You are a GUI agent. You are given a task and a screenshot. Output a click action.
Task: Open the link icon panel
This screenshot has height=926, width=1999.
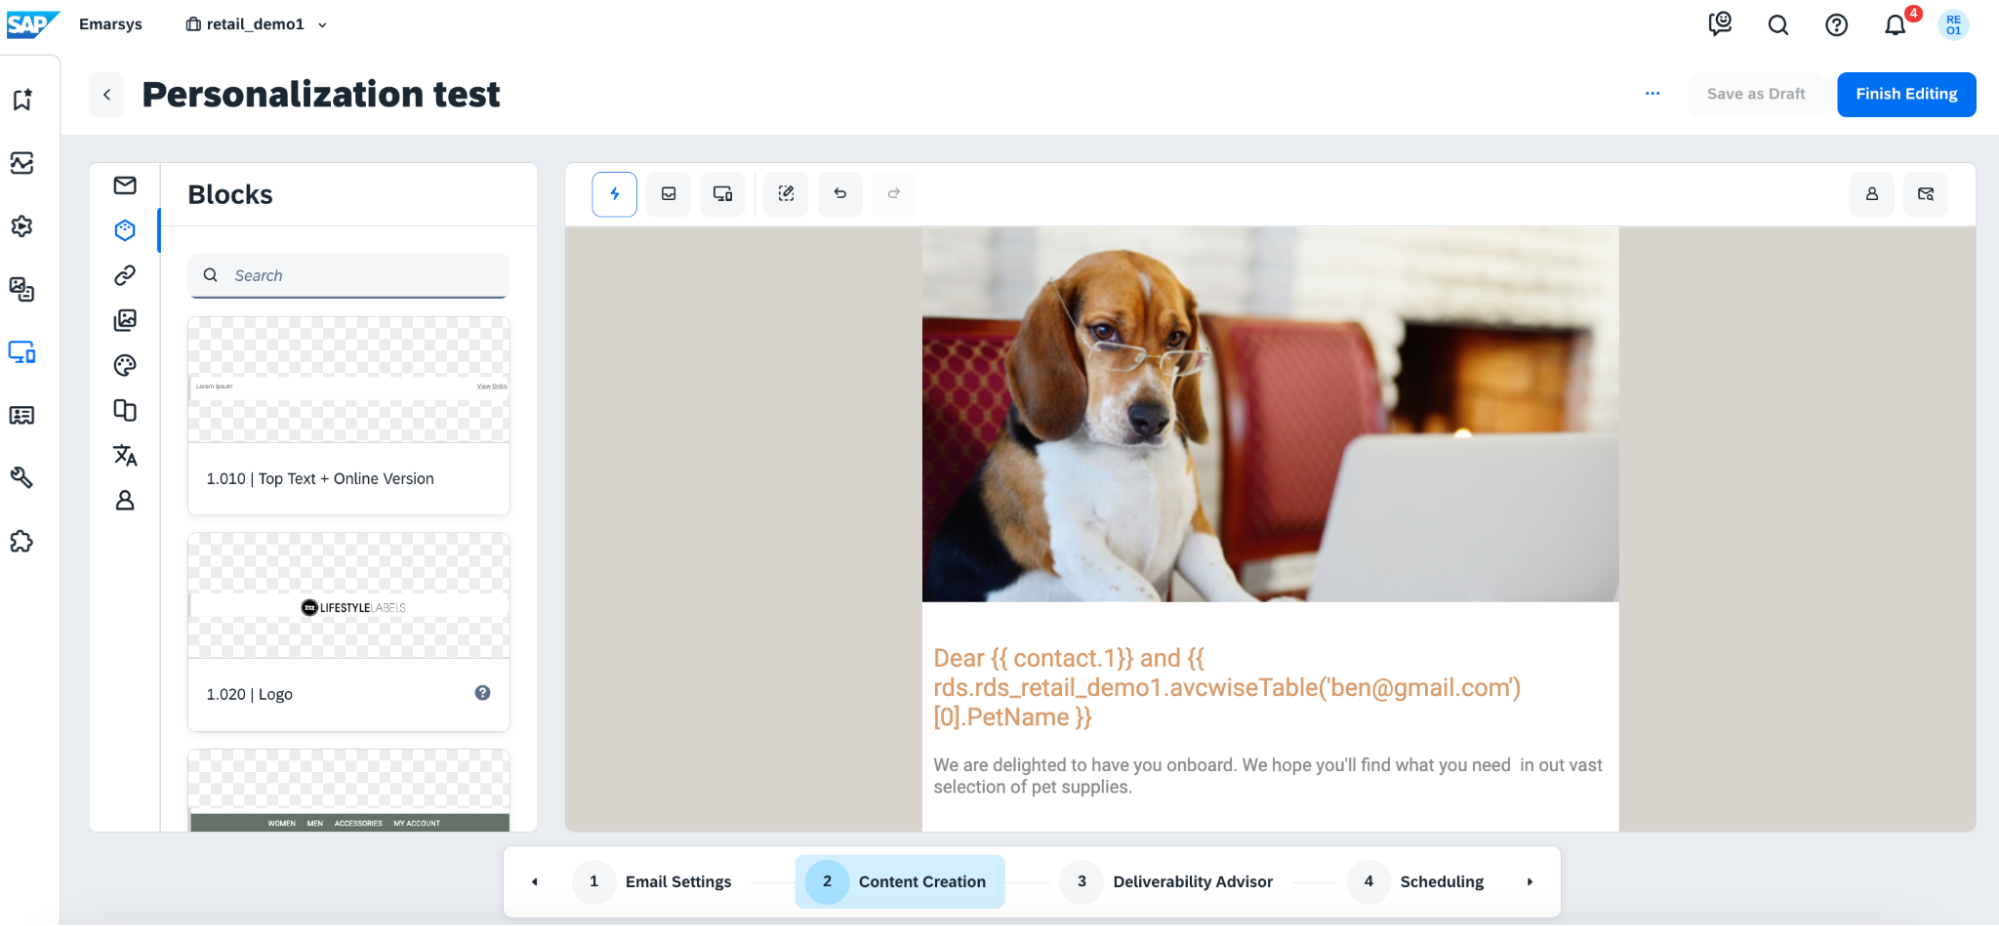point(125,275)
